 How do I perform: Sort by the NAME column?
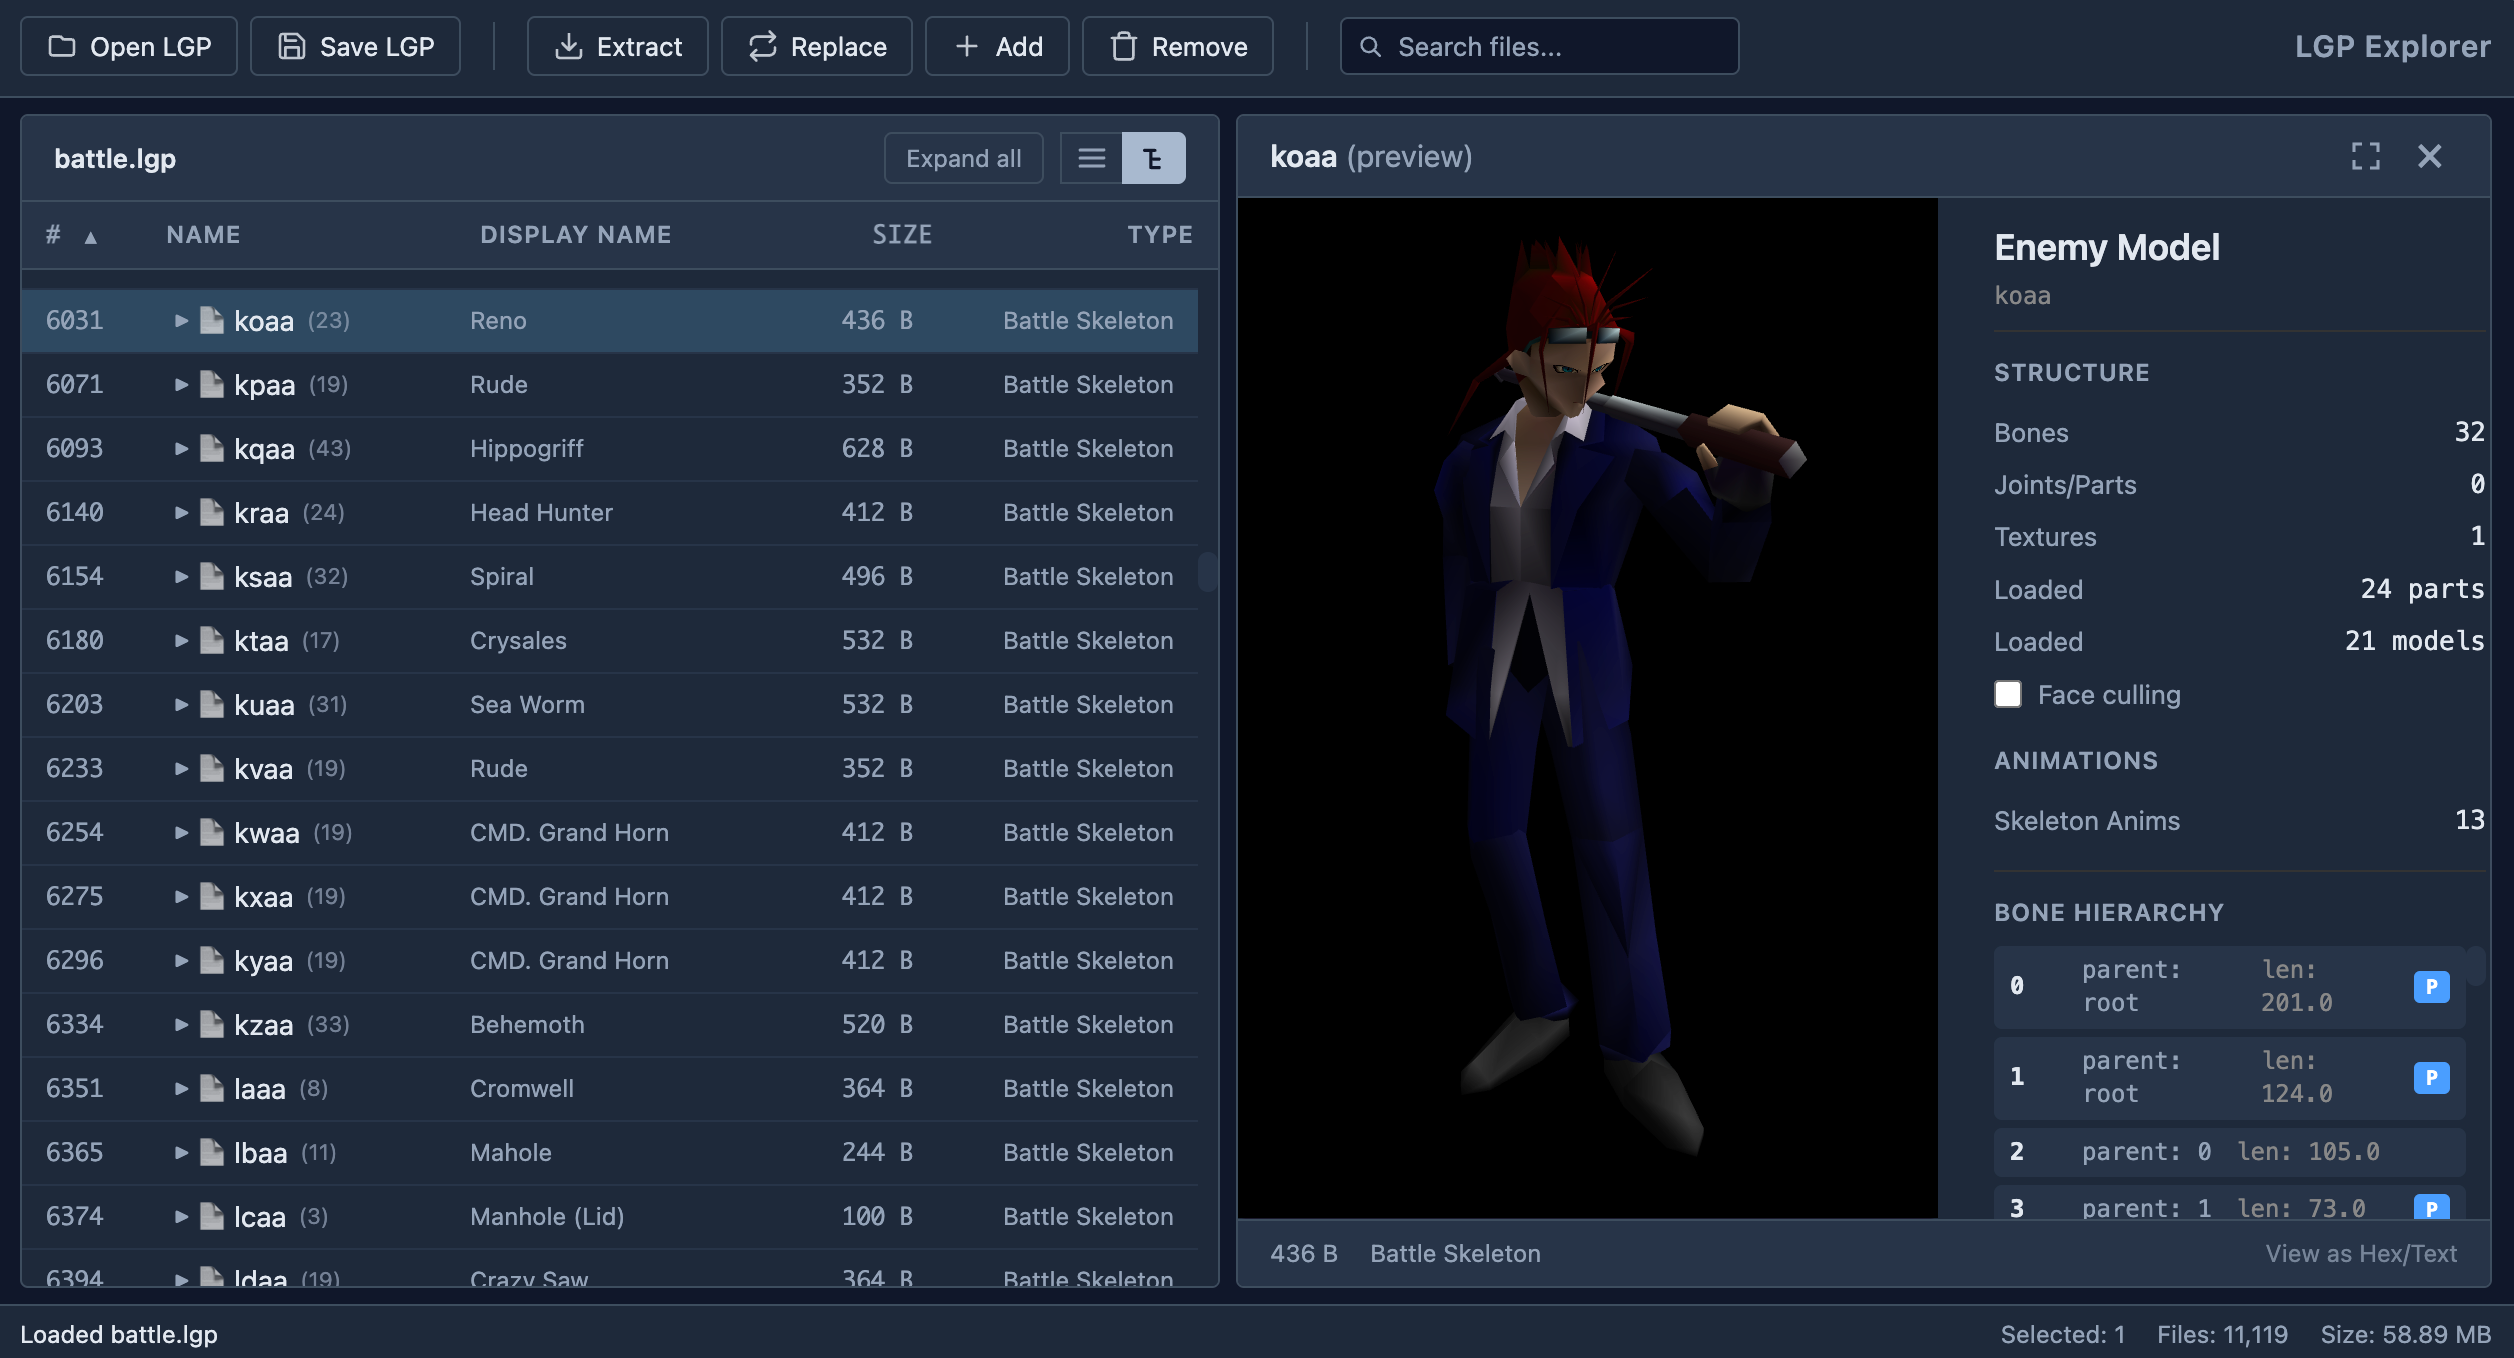point(203,235)
